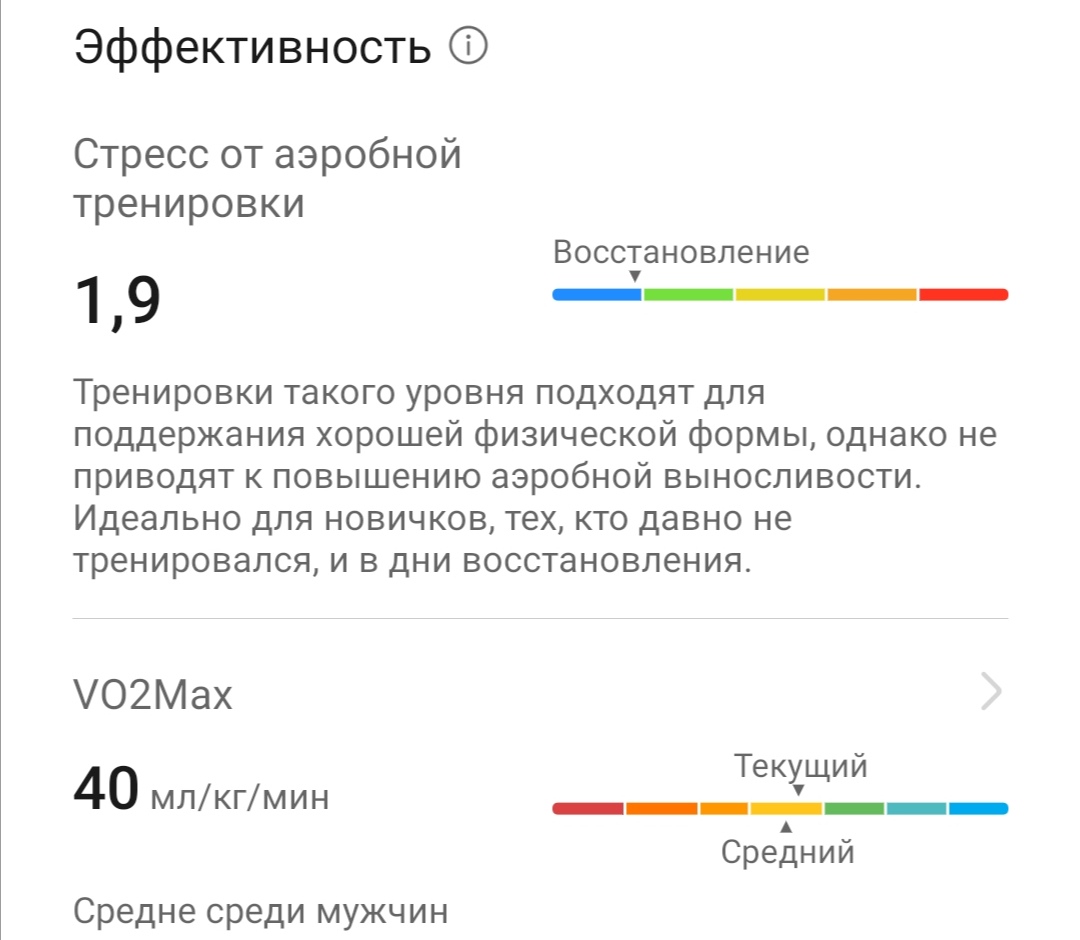Select the yellow segment of aerobic stress bar

[x=780, y=295]
